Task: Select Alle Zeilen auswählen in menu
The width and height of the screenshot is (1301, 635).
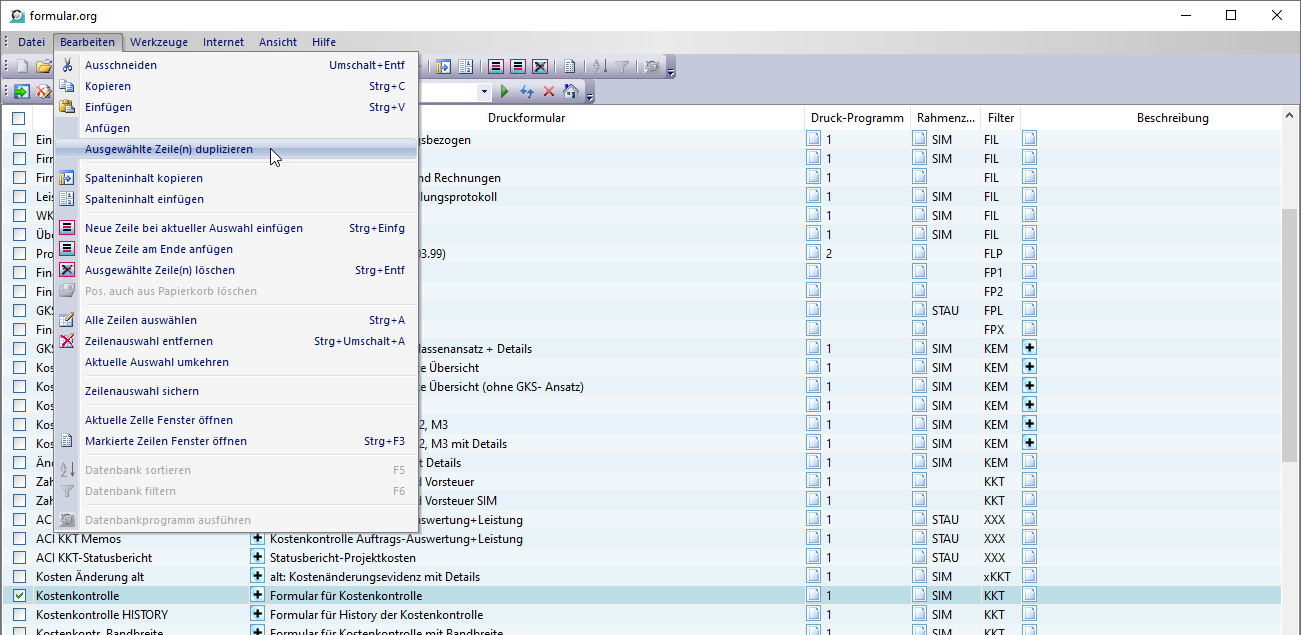Action: coord(140,320)
